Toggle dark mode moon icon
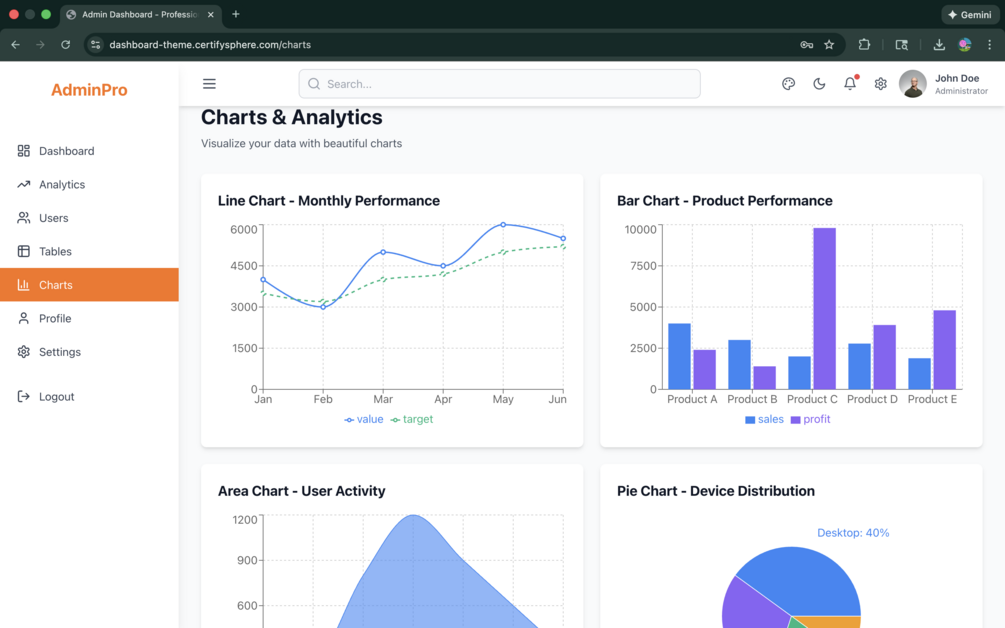The height and width of the screenshot is (628, 1005). point(819,84)
